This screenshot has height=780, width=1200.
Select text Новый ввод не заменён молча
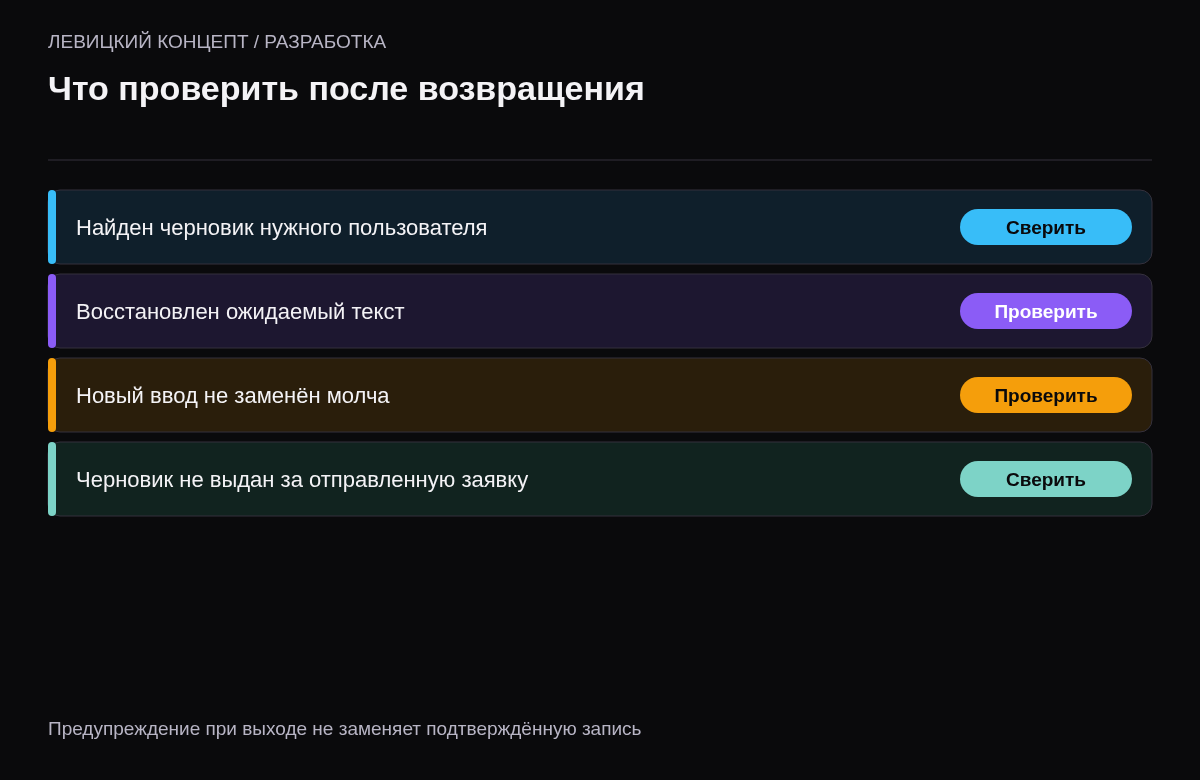[x=233, y=395]
